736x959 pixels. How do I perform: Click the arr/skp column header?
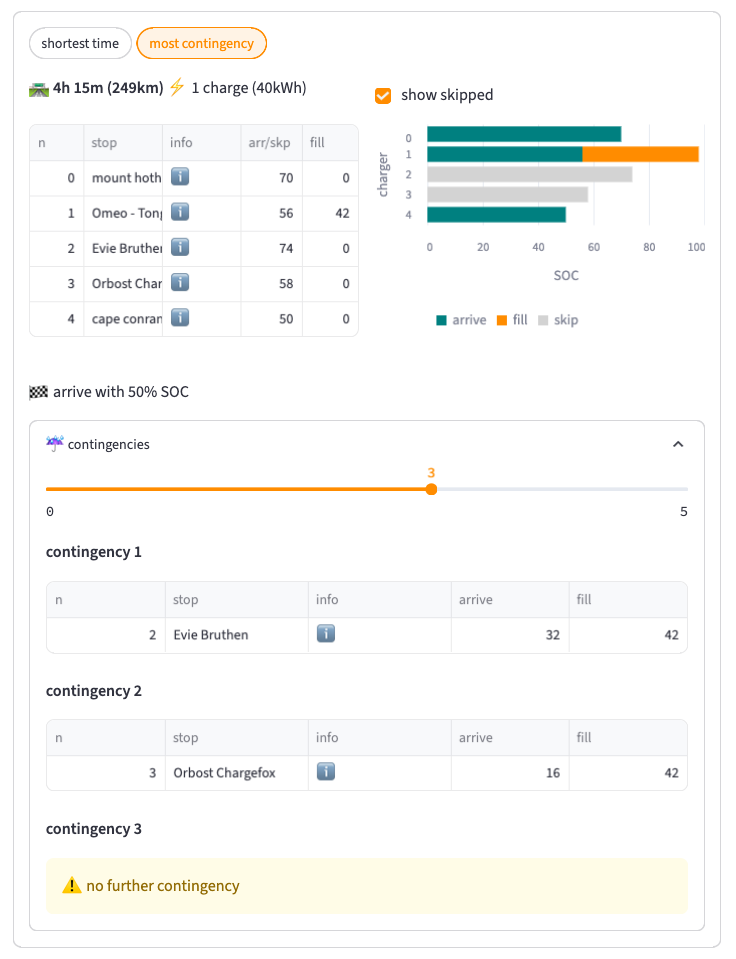tap(269, 143)
